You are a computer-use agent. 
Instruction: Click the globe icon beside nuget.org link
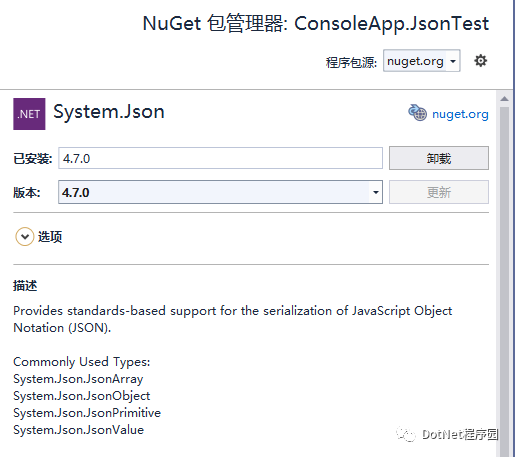417,113
